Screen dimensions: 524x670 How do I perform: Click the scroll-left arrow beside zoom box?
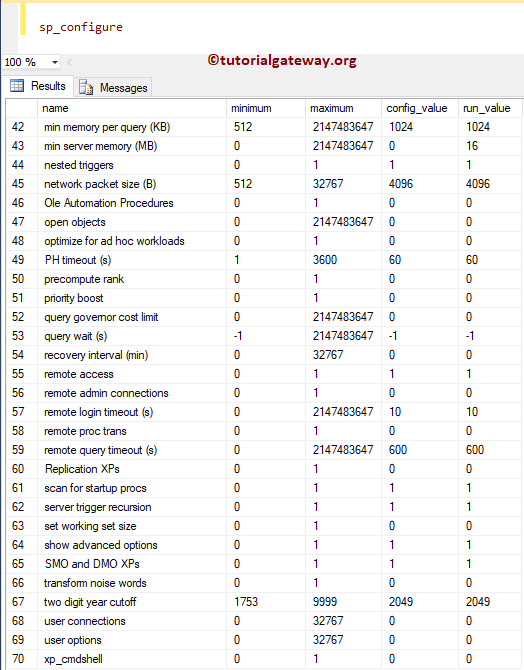coord(69,62)
